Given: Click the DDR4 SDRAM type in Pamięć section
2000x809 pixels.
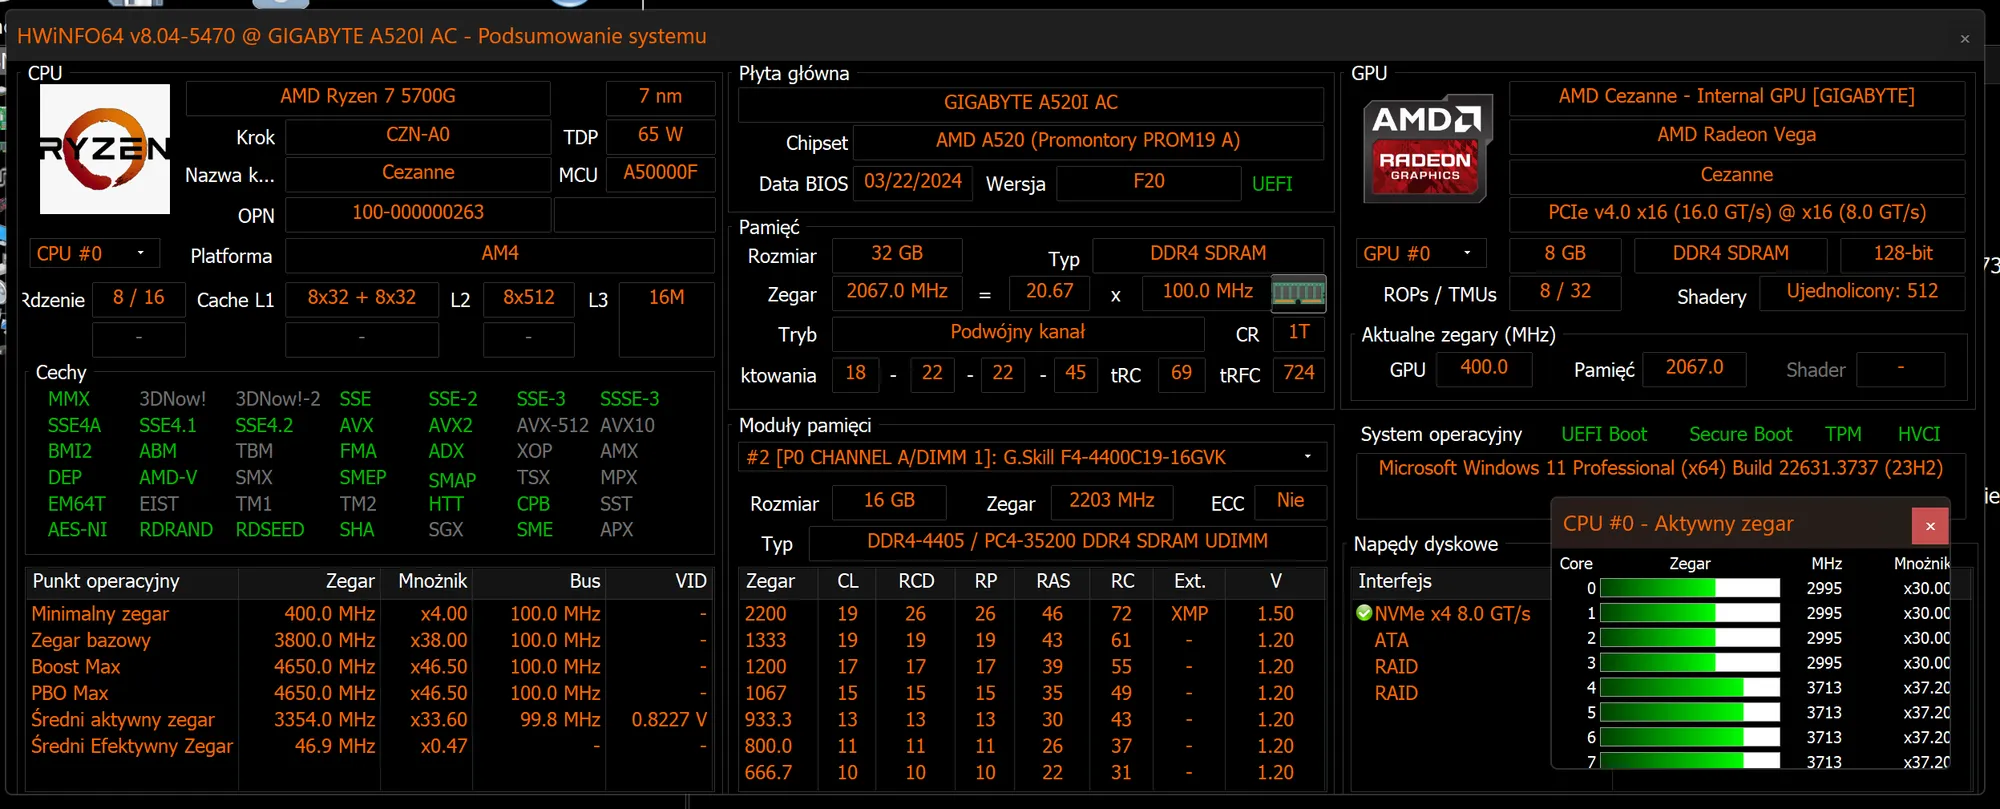Looking at the screenshot, I should point(1208,254).
